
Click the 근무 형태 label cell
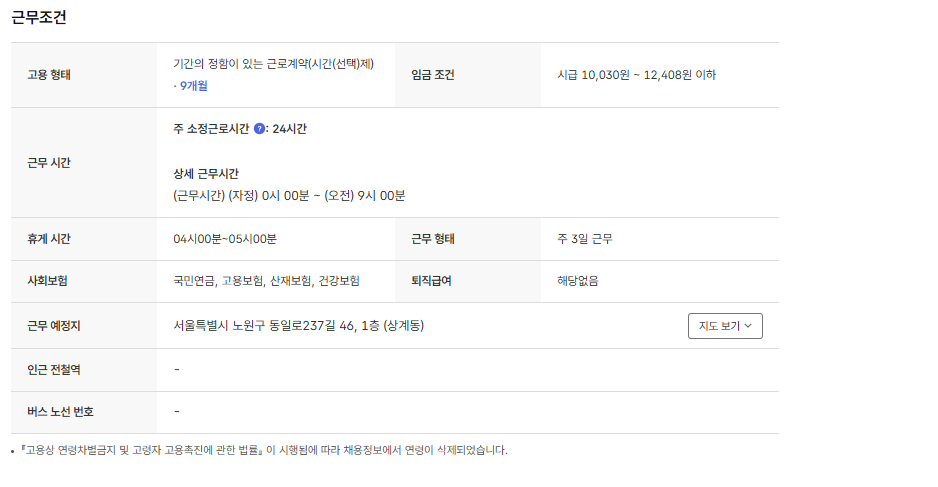(x=432, y=239)
